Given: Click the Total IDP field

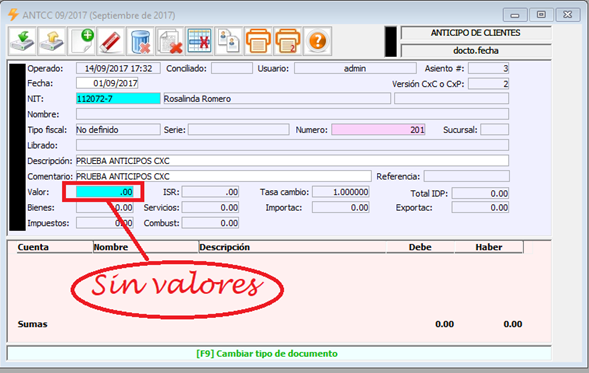Looking at the screenshot, I should (x=480, y=193).
